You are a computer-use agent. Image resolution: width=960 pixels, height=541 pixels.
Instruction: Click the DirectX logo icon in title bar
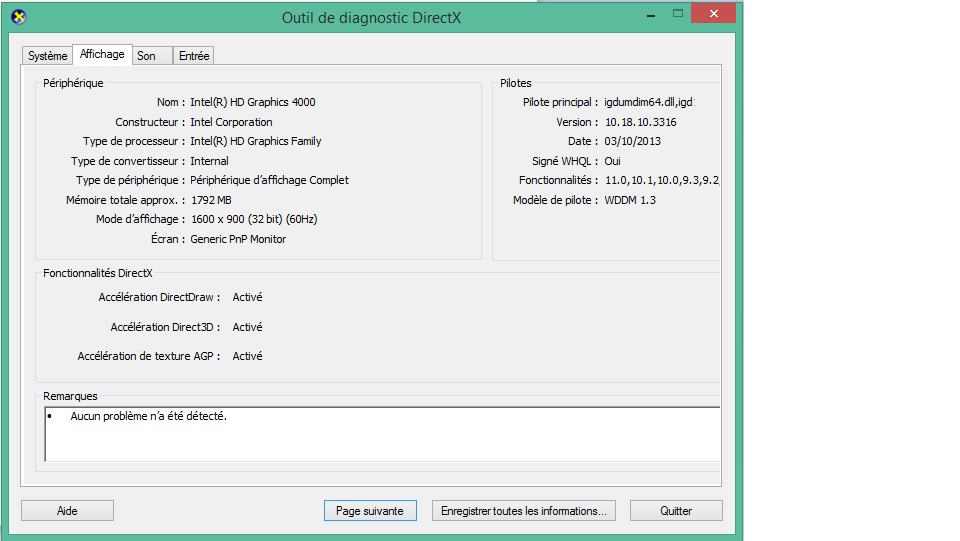click(x=18, y=17)
